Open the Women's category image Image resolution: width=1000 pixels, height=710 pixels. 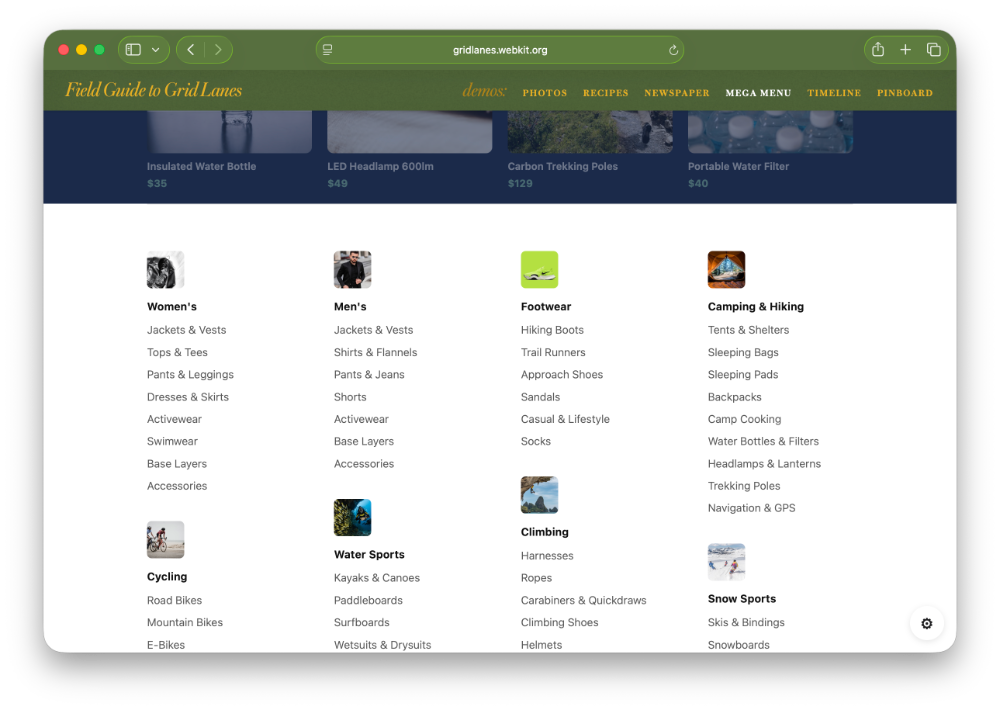[166, 270]
